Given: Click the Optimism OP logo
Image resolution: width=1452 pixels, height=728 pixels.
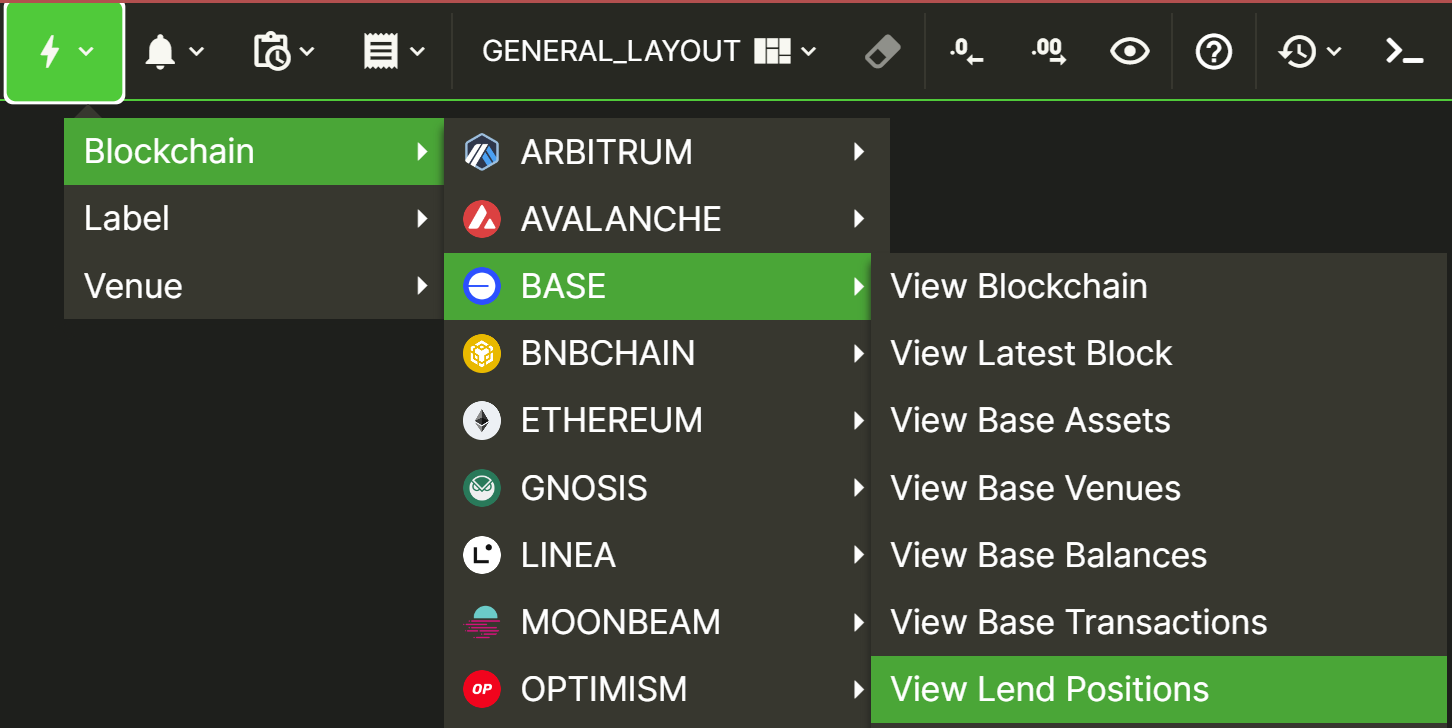Looking at the screenshot, I should [482, 689].
